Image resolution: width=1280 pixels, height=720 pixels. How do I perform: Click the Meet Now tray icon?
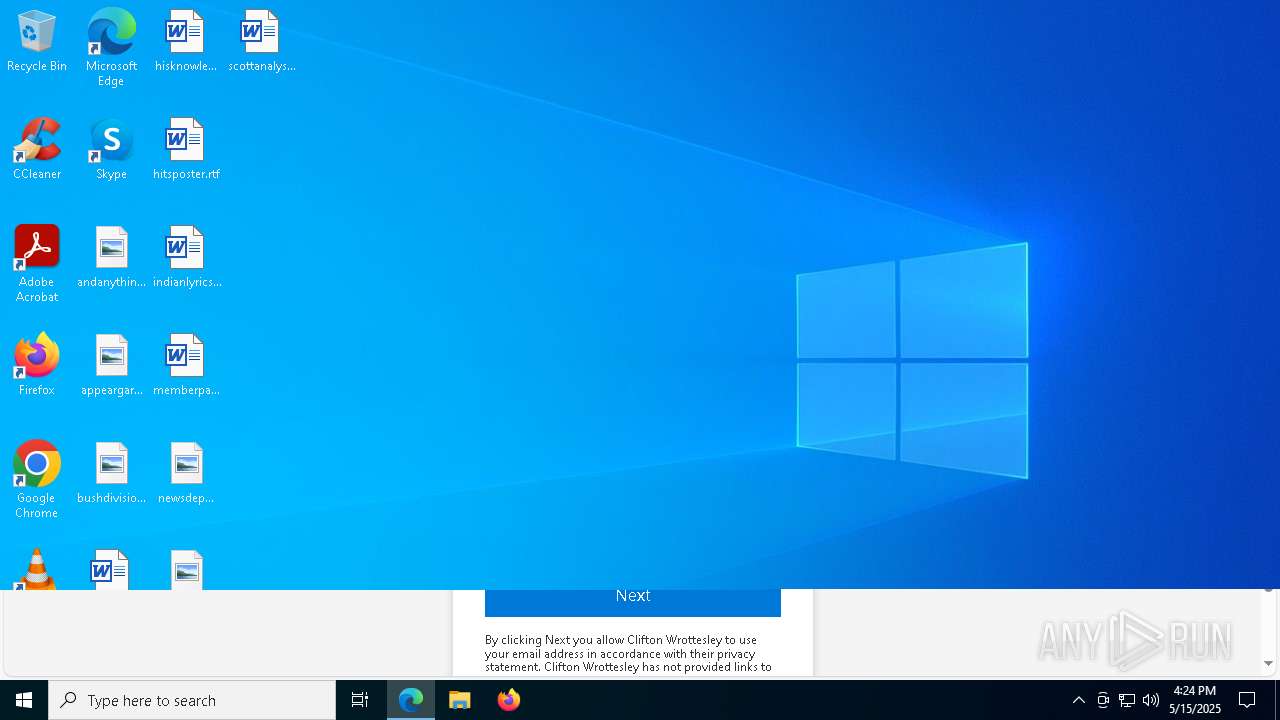tap(1103, 700)
